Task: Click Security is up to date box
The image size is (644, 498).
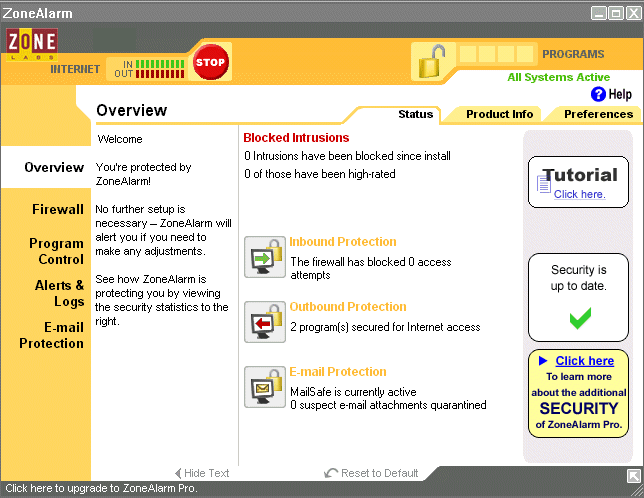Action: click(578, 297)
